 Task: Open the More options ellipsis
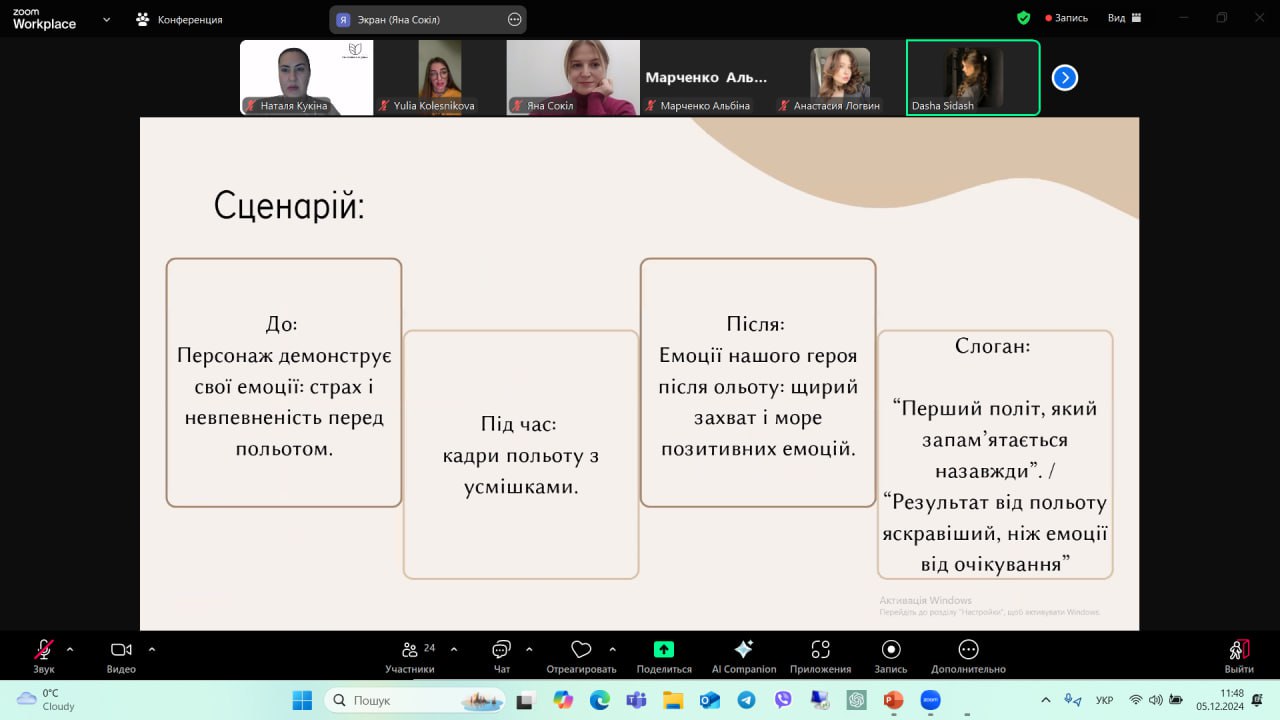click(x=968, y=655)
